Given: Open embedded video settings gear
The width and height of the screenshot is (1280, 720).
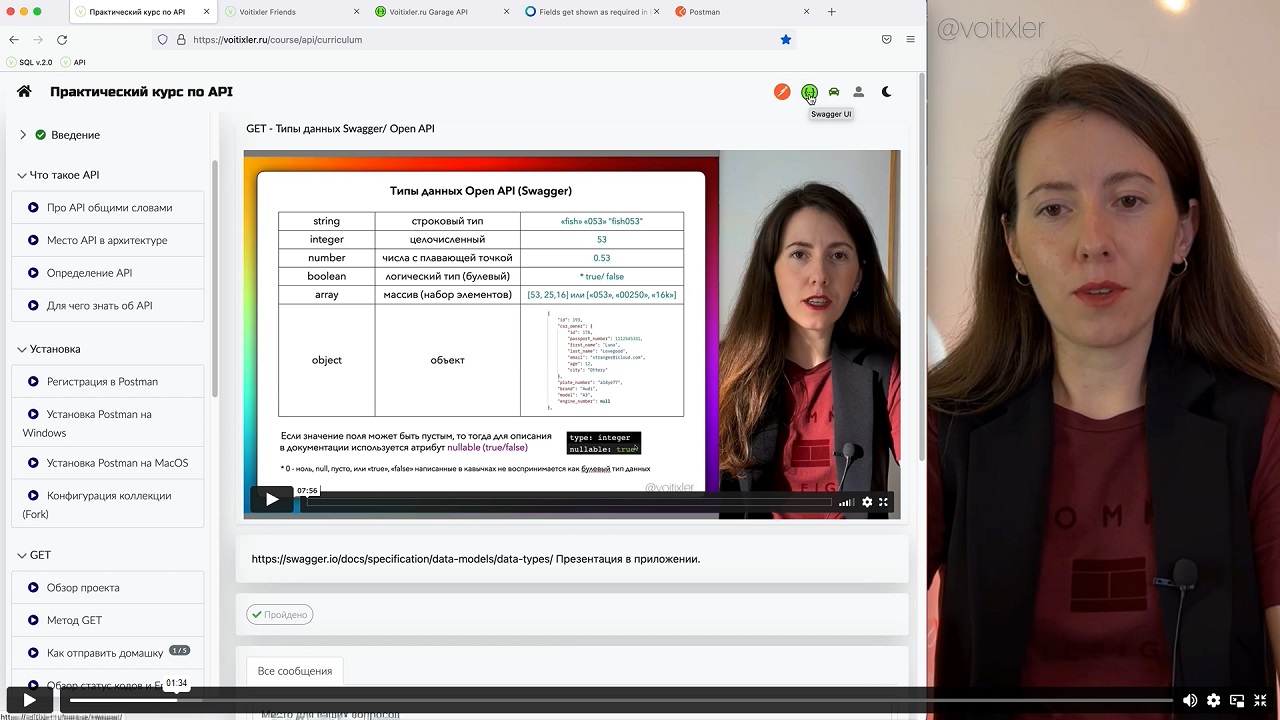Looking at the screenshot, I should pyautogui.click(x=867, y=502).
